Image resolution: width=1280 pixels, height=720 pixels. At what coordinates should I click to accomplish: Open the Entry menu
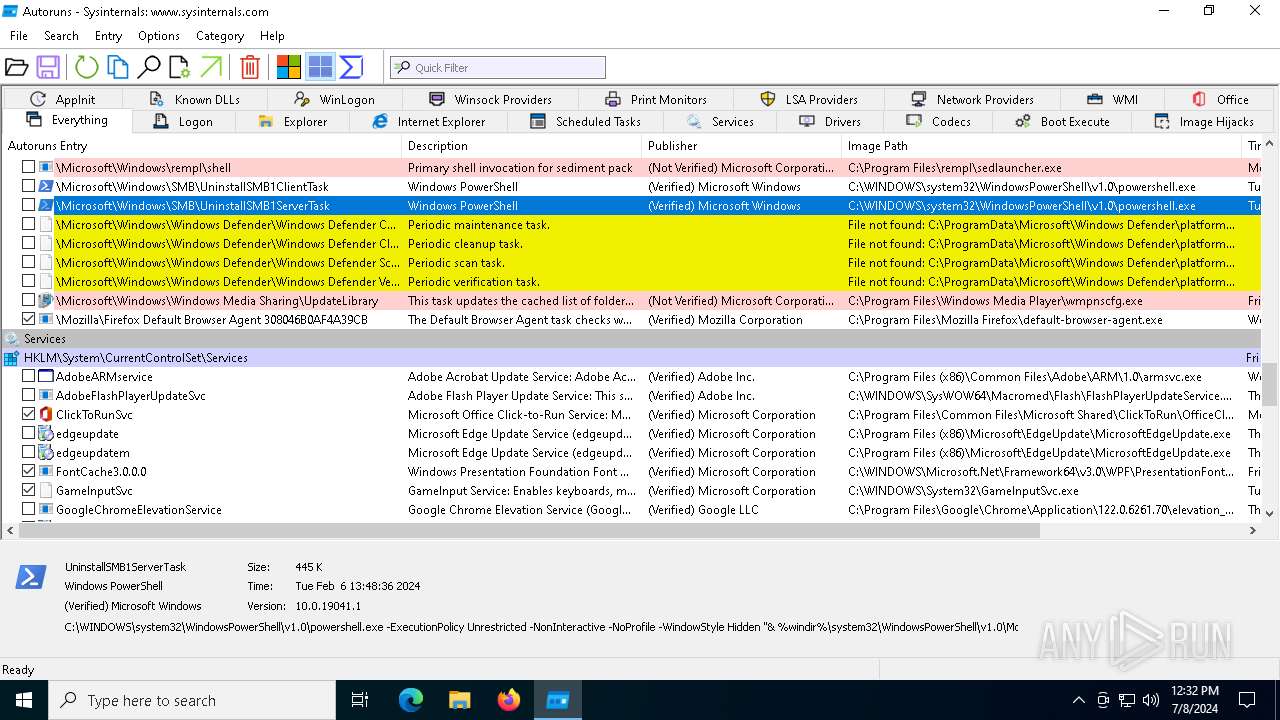tap(108, 36)
